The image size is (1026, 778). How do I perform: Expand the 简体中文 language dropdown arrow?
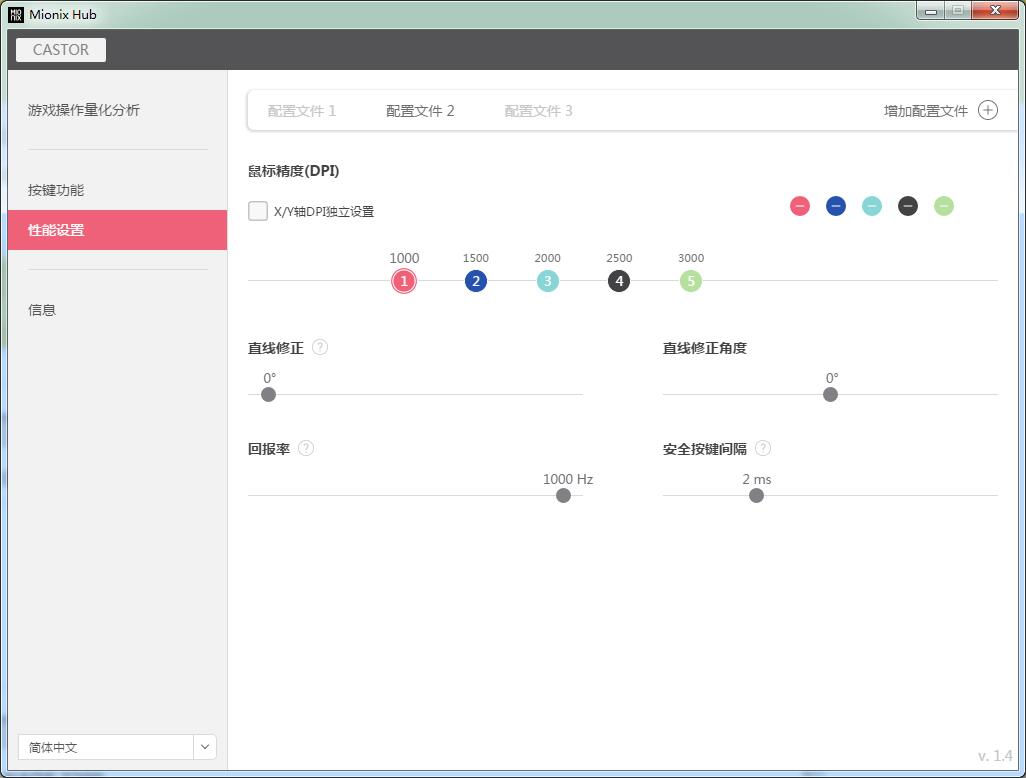coord(205,747)
